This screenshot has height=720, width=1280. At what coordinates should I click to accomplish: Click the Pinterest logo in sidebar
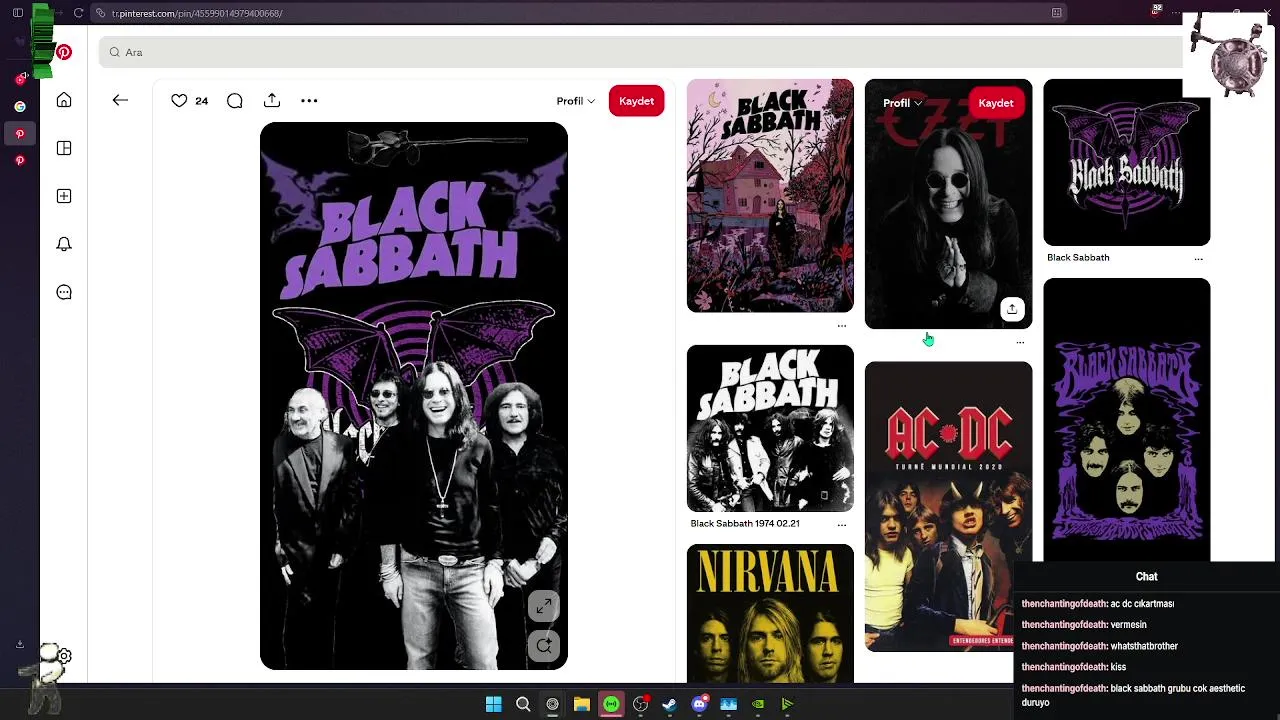[x=64, y=52]
